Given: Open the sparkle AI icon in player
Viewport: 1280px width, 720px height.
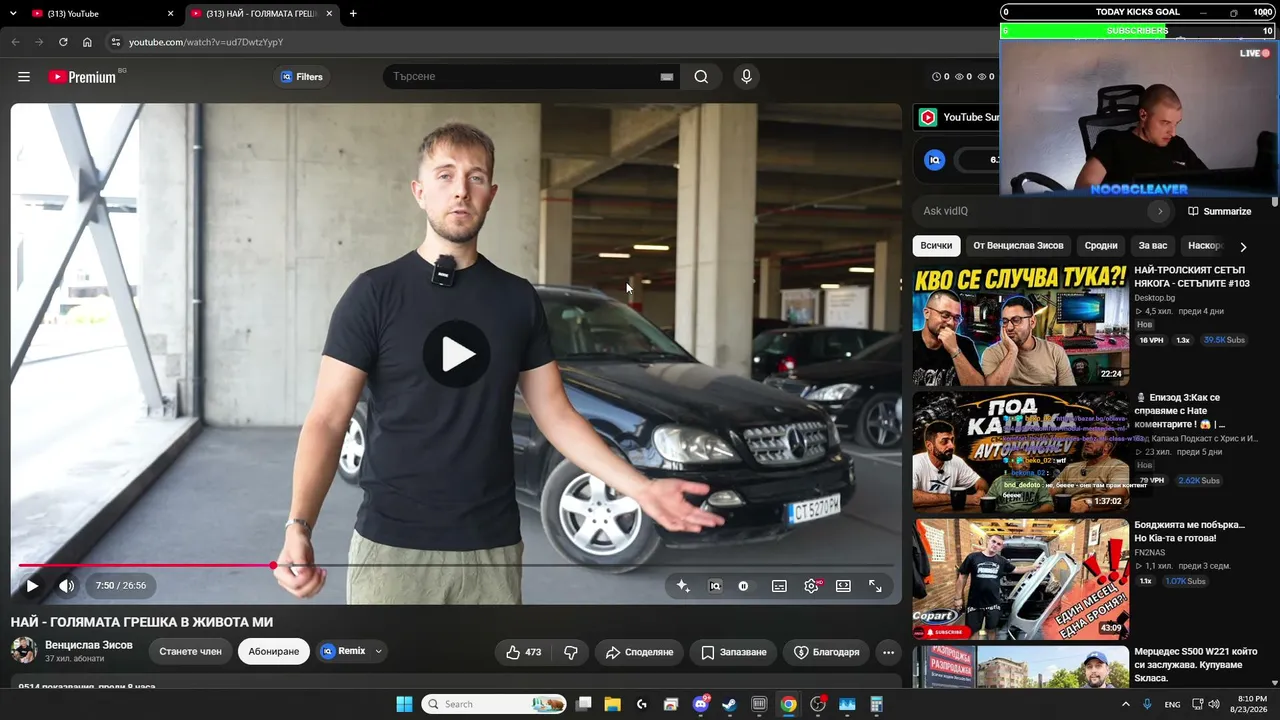Looking at the screenshot, I should (683, 586).
